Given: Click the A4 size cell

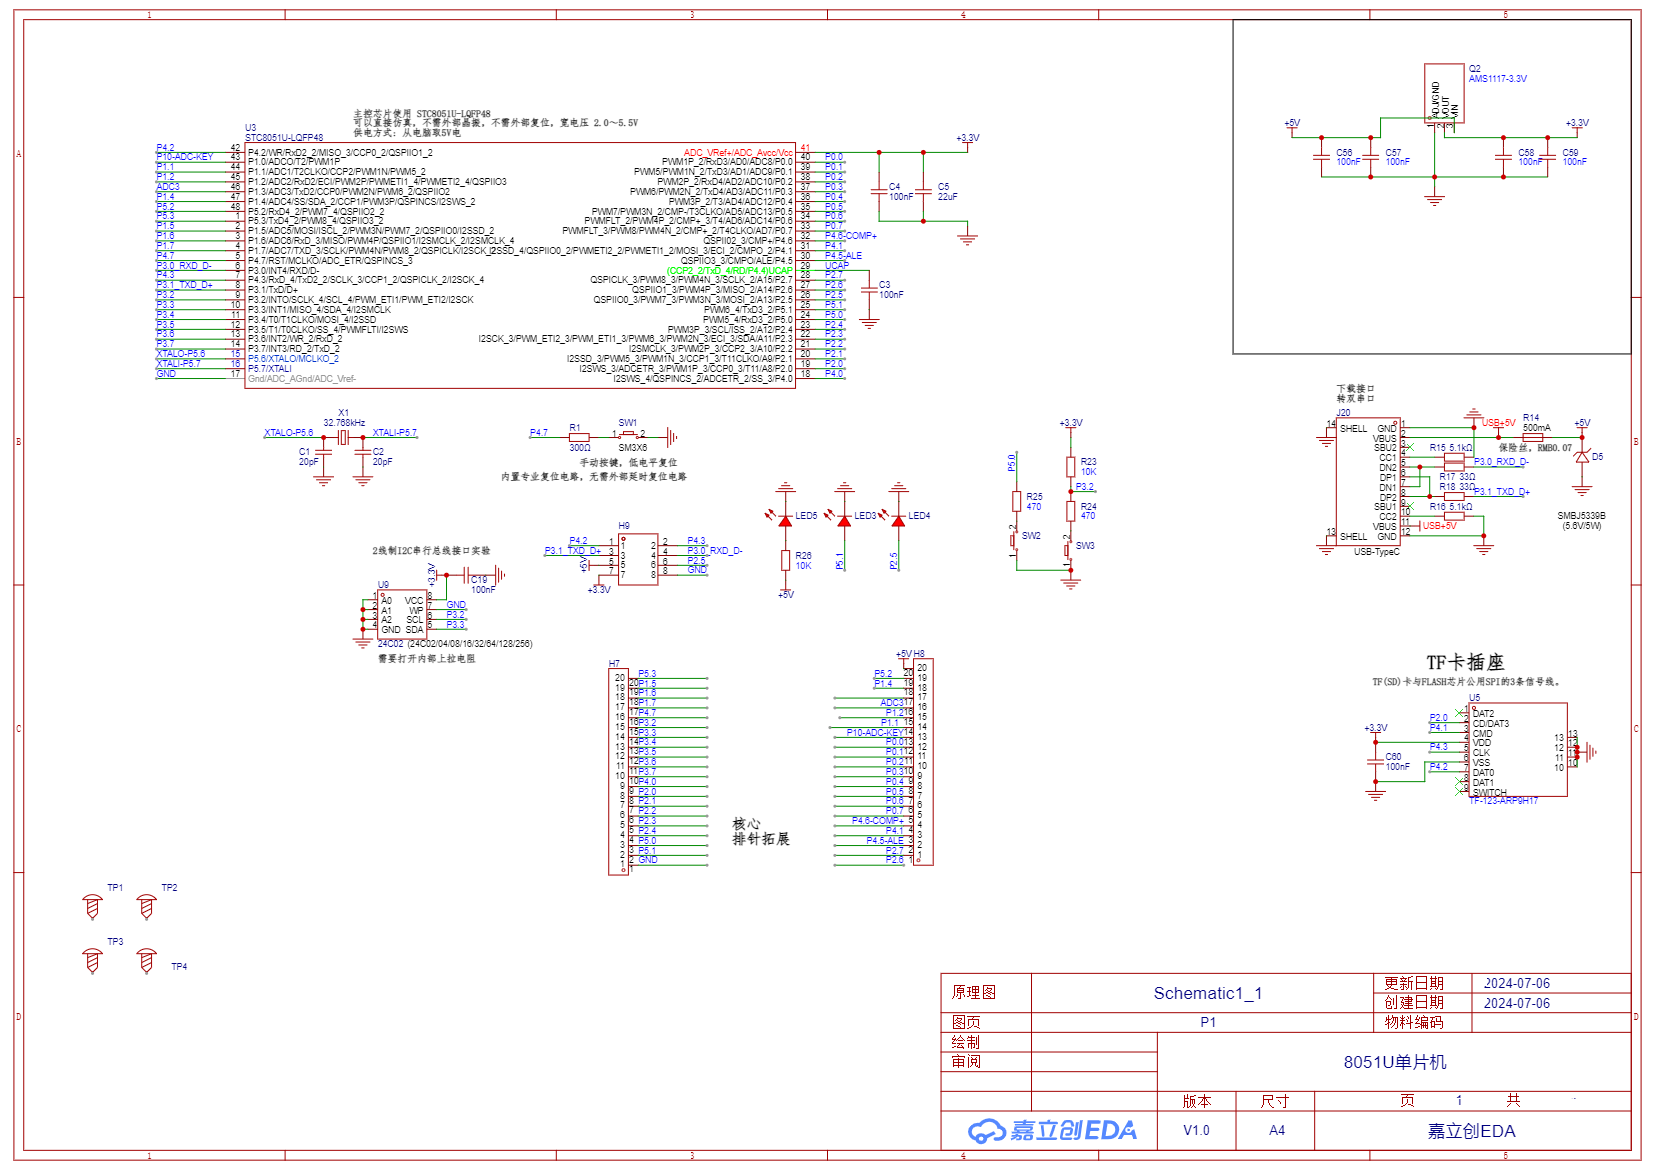Looking at the screenshot, I should point(1277,1131).
